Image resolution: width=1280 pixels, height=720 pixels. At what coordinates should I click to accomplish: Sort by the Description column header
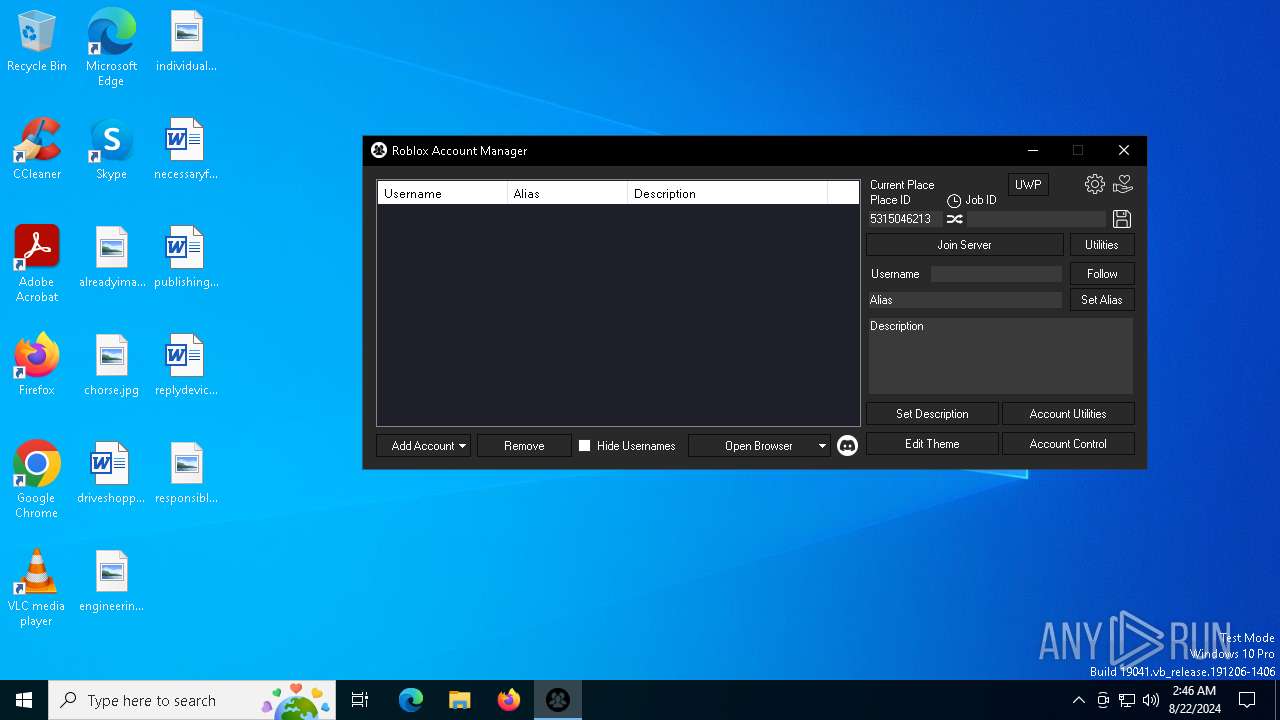(x=727, y=193)
